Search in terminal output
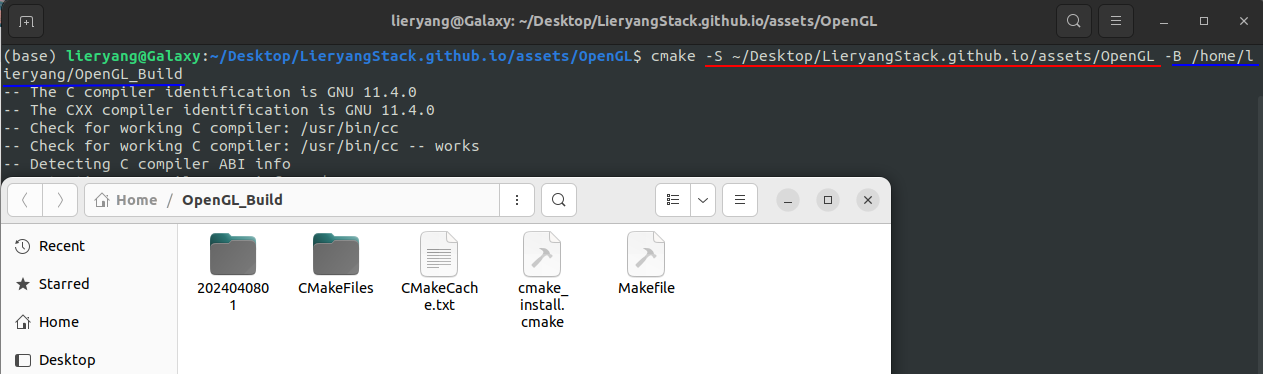Screen dimensions: 1263x374 click(1073, 20)
